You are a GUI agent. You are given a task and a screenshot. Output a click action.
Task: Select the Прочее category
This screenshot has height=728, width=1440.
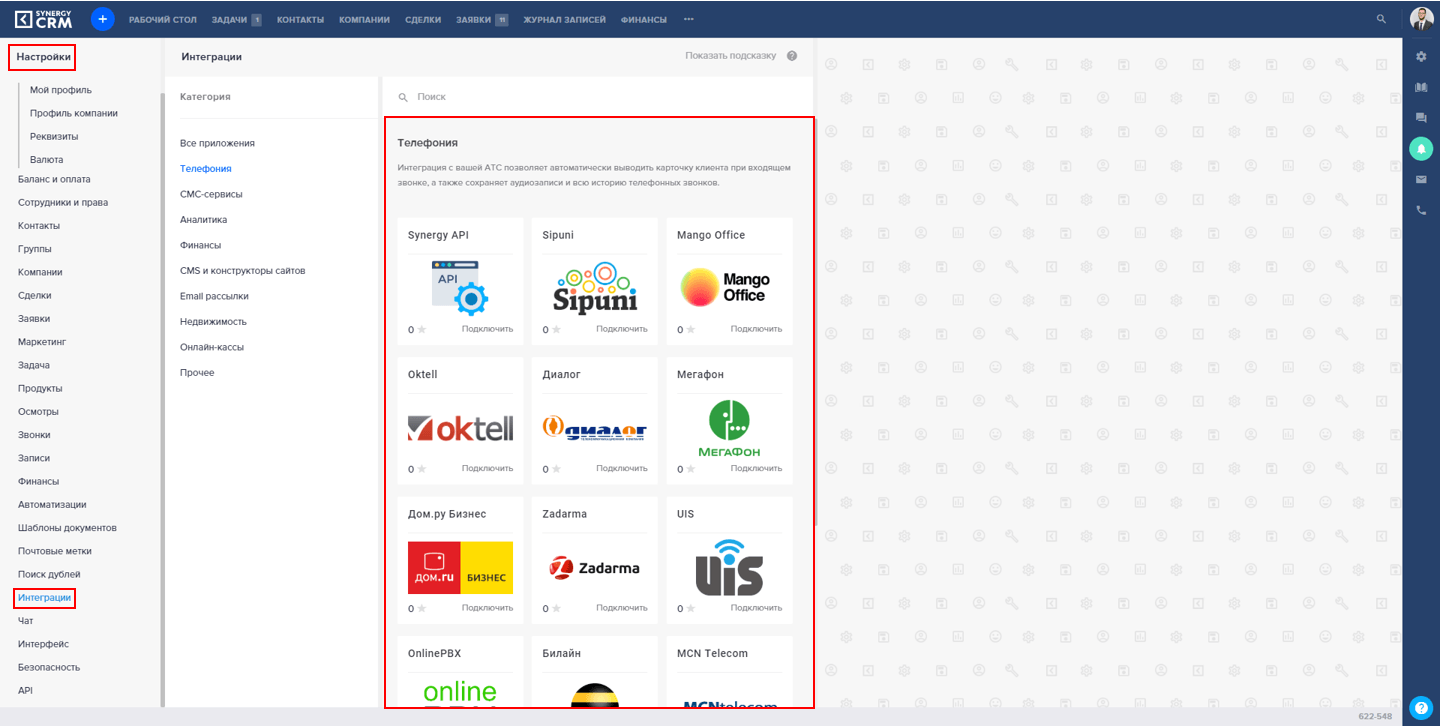pyautogui.click(x=197, y=373)
